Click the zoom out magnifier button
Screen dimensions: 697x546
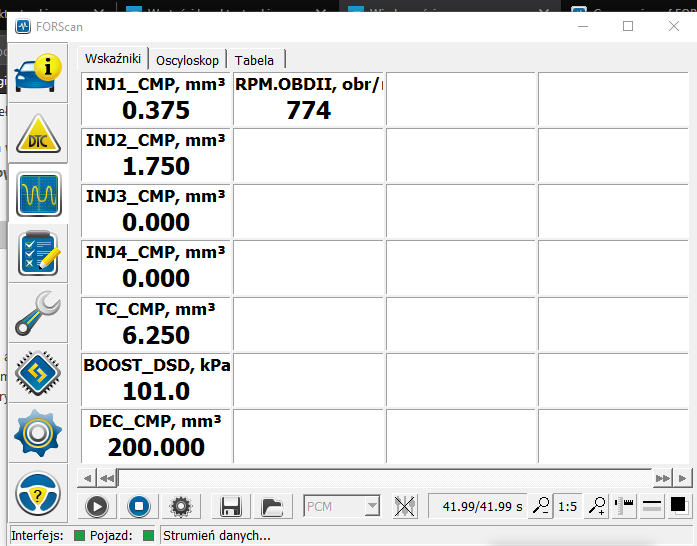click(x=541, y=506)
